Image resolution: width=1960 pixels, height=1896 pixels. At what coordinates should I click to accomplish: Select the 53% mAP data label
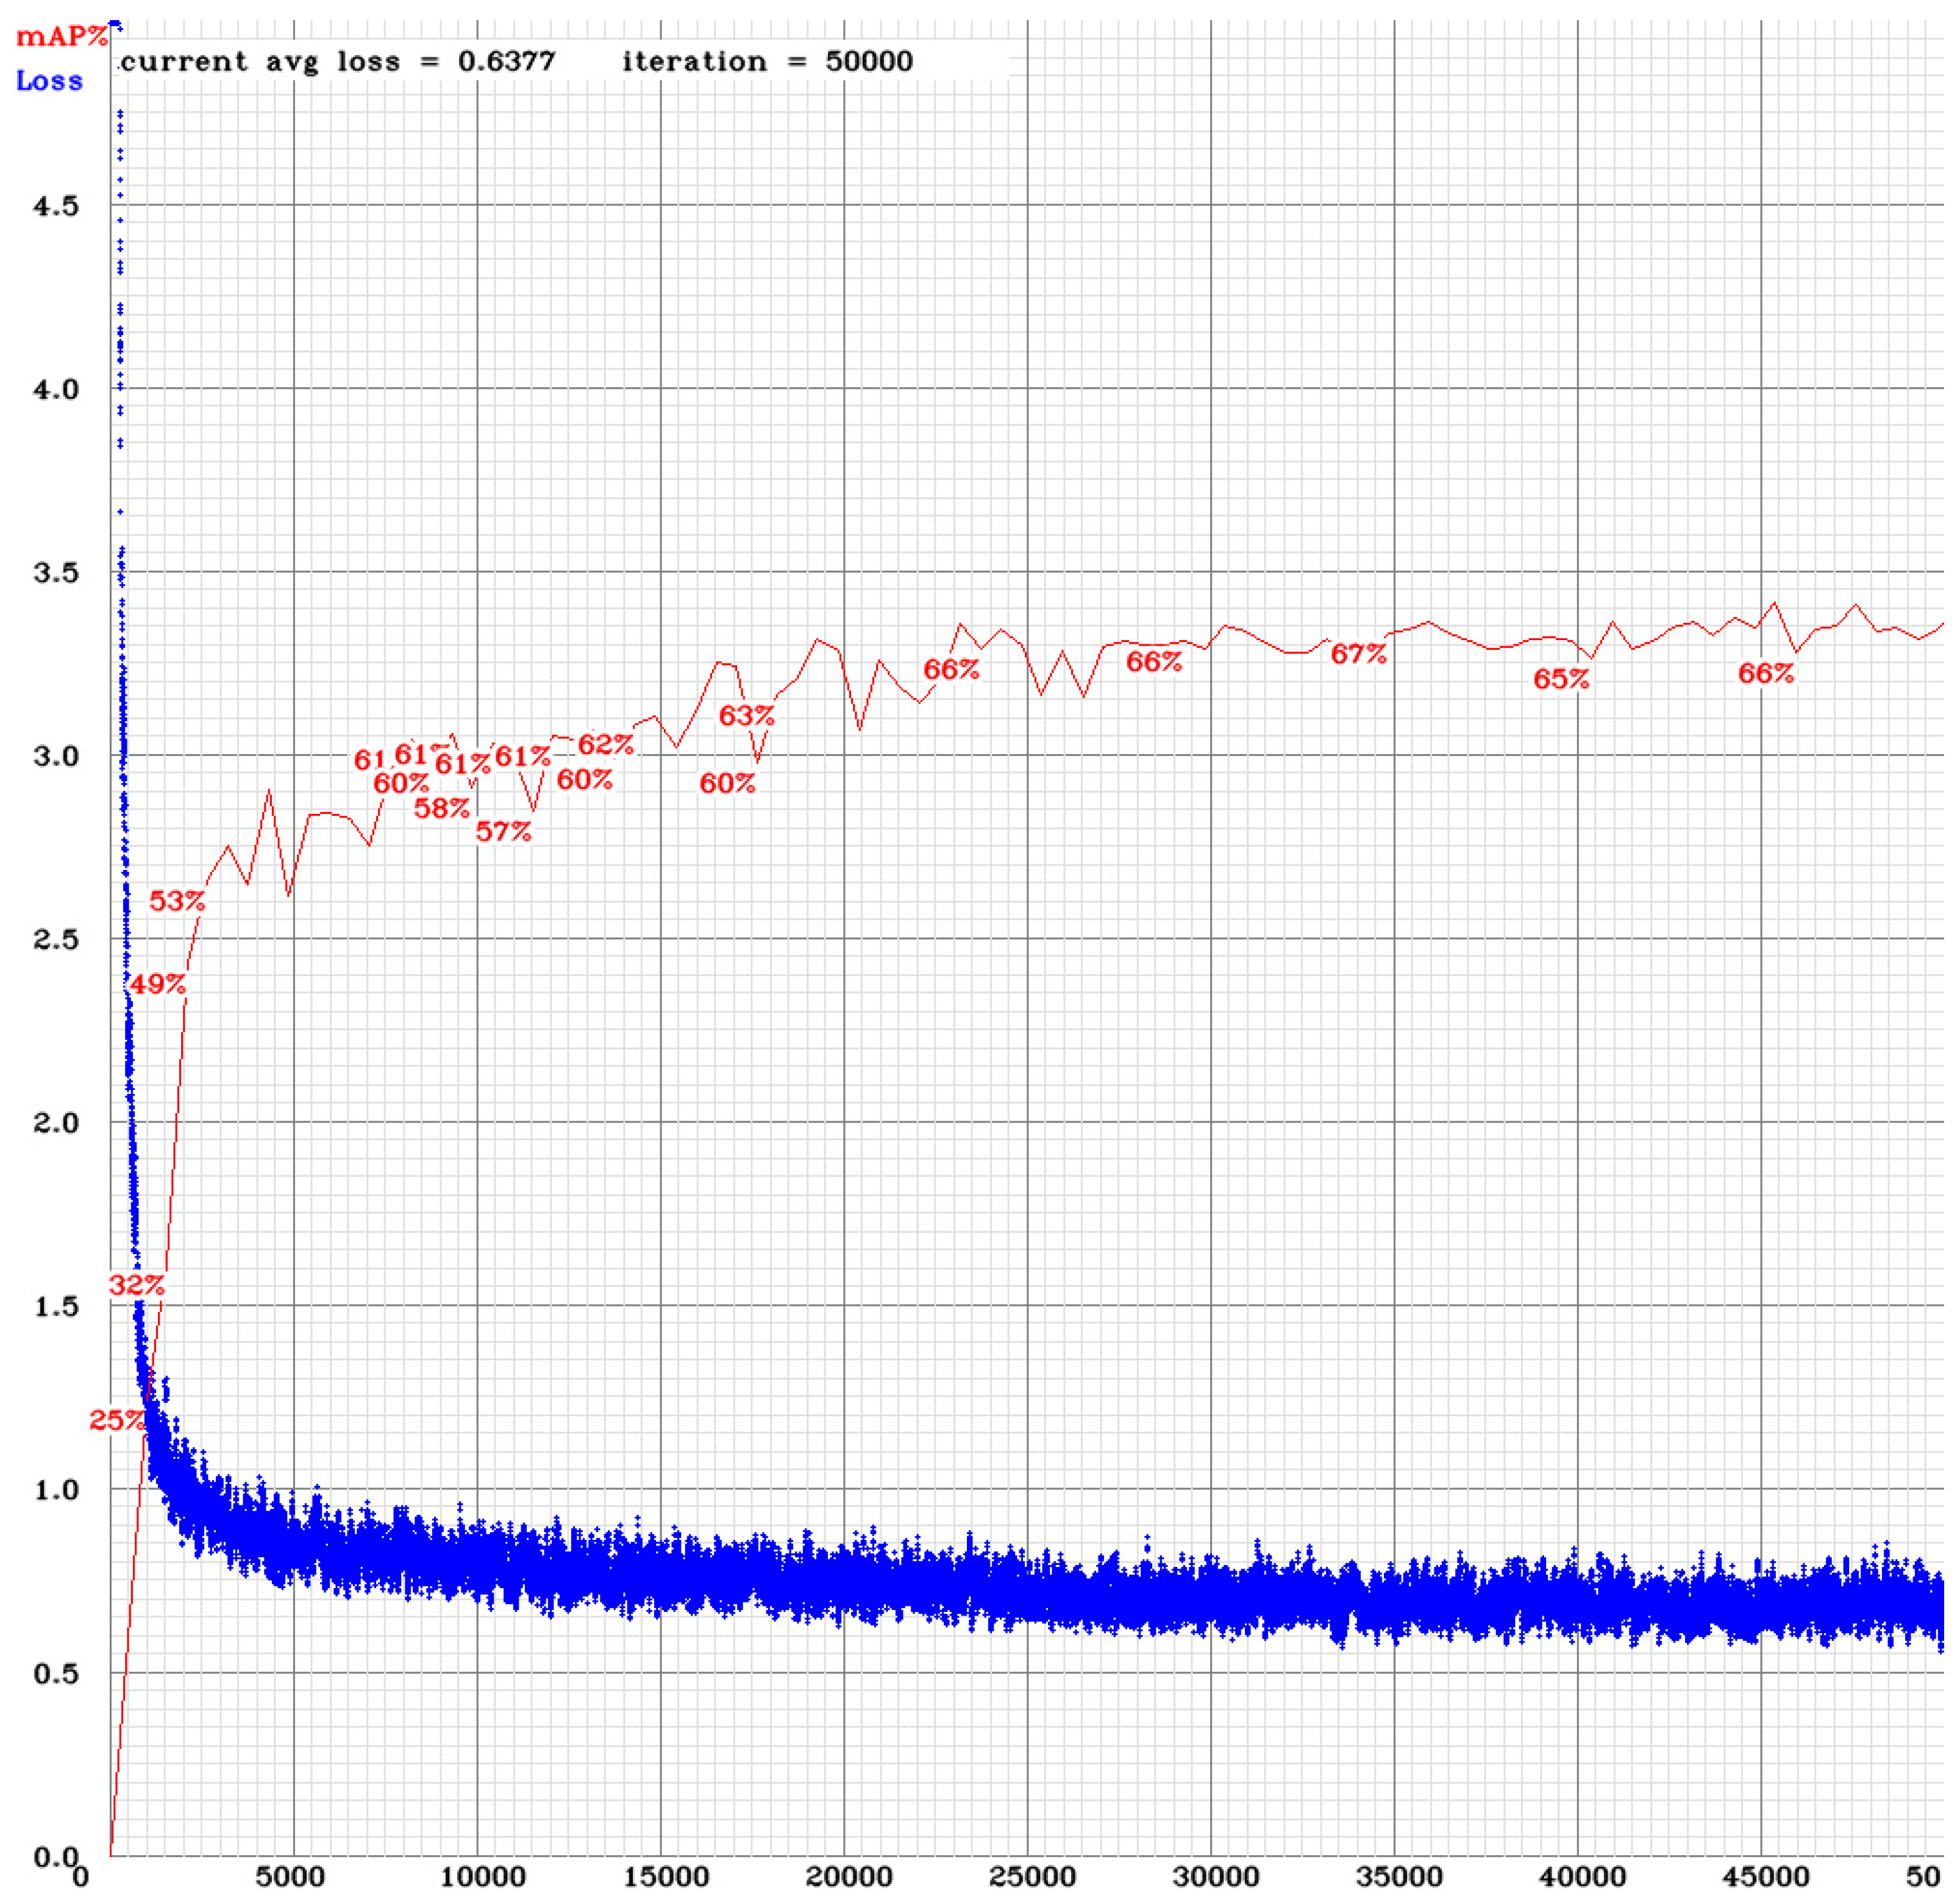pyautogui.click(x=177, y=901)
